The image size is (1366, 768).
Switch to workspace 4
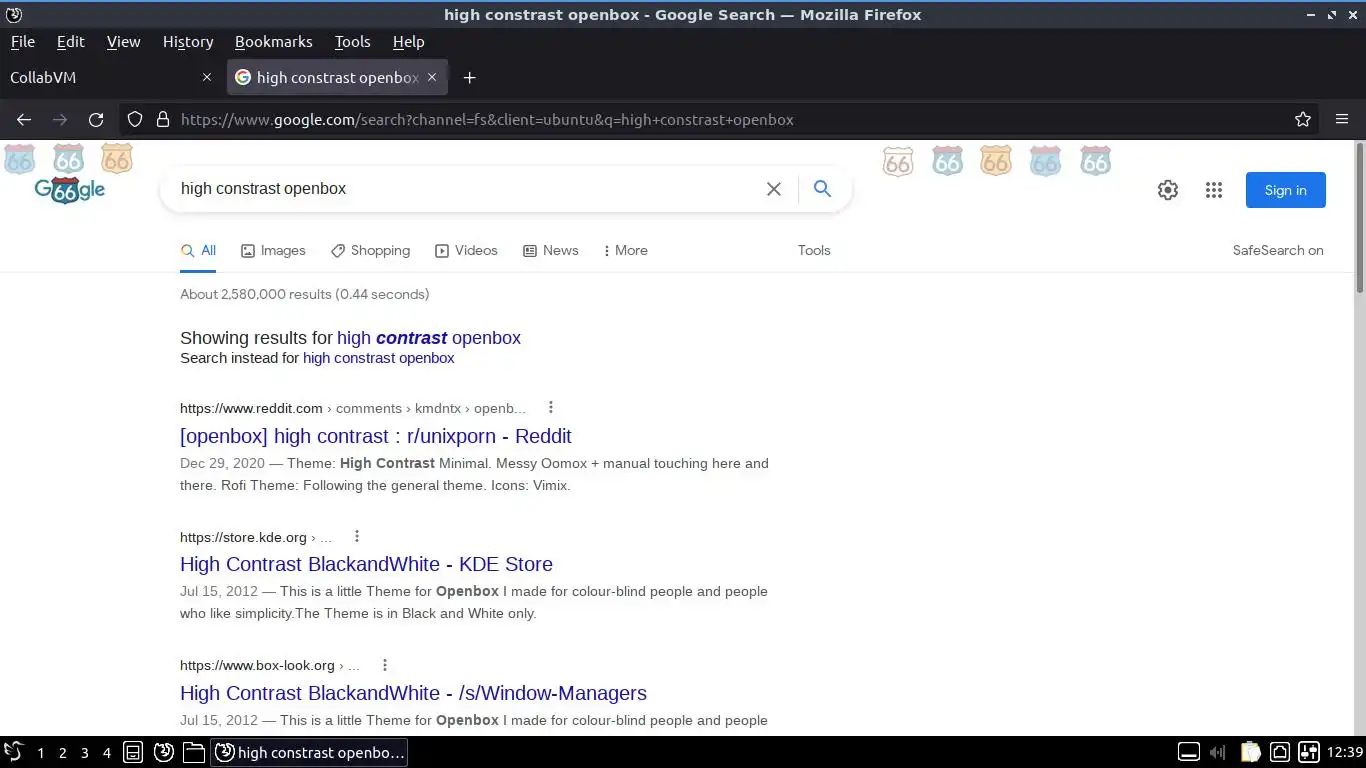(107, 753)
